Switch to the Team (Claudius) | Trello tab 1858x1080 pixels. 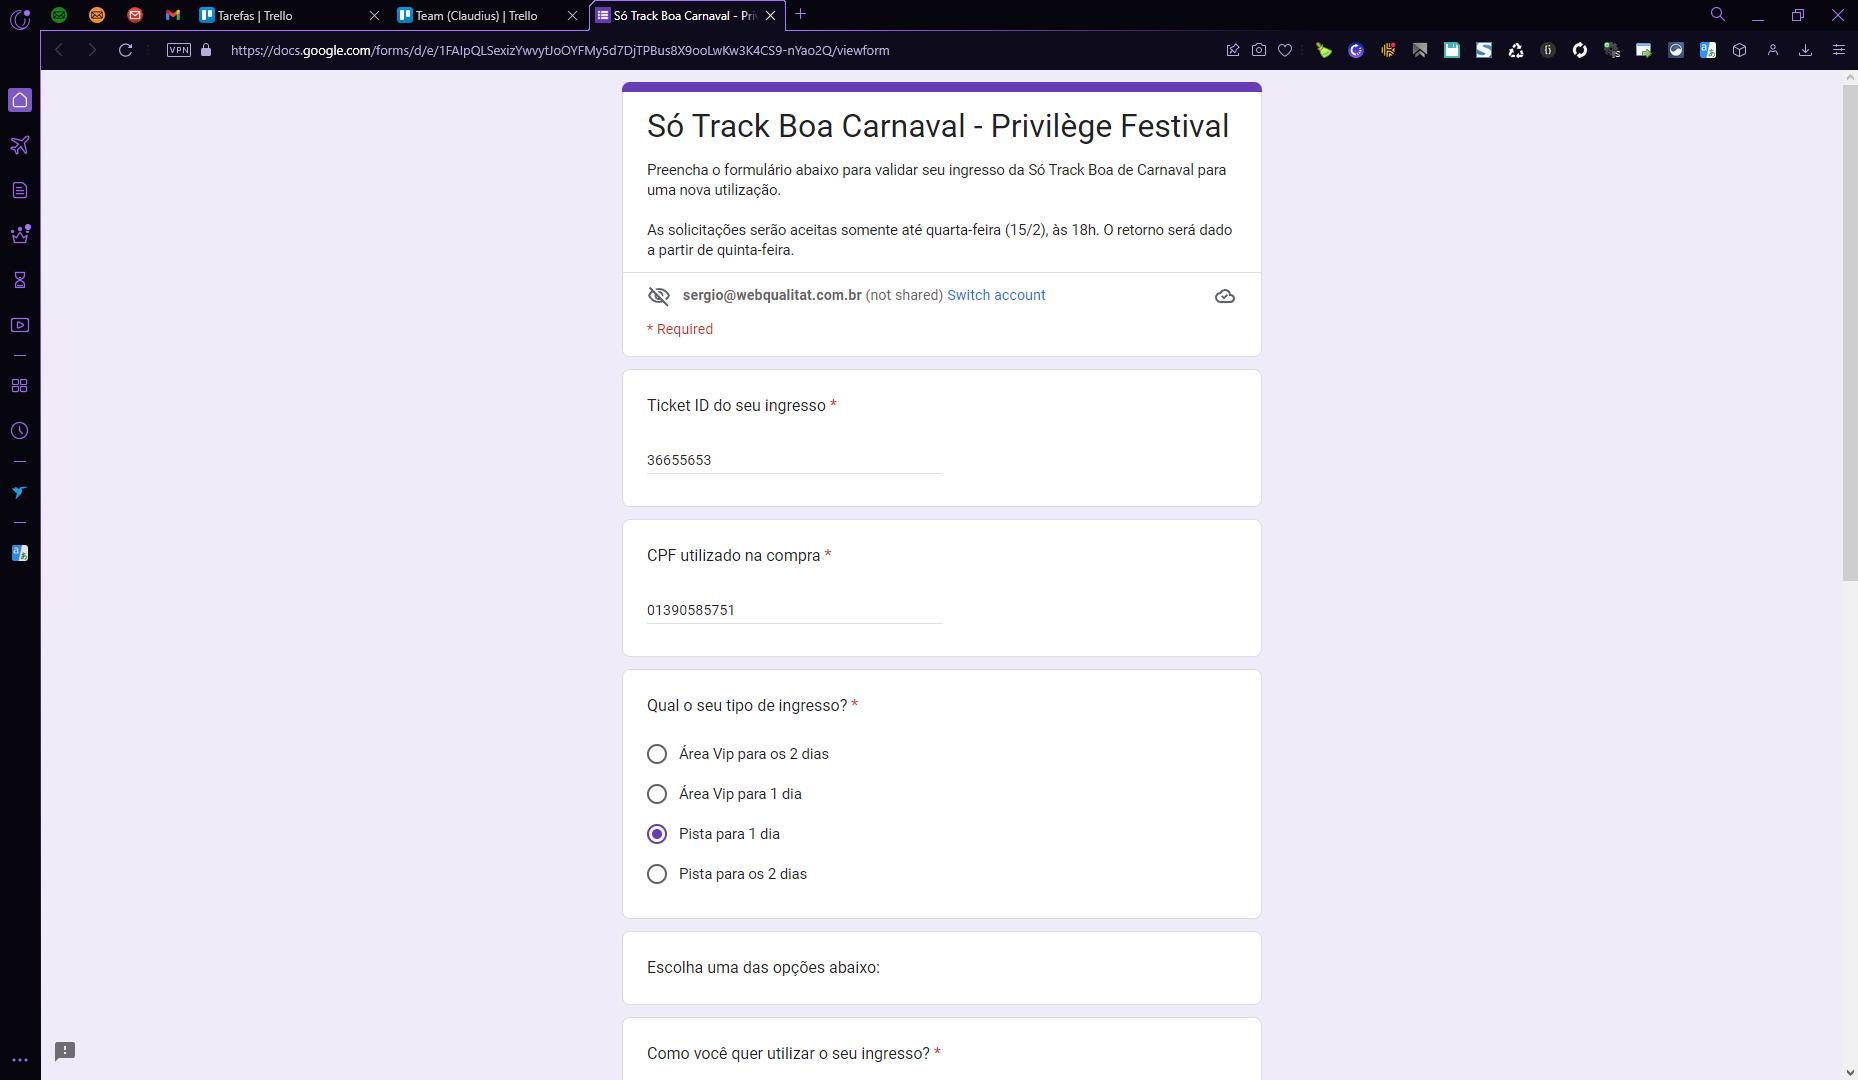point(486,15)
